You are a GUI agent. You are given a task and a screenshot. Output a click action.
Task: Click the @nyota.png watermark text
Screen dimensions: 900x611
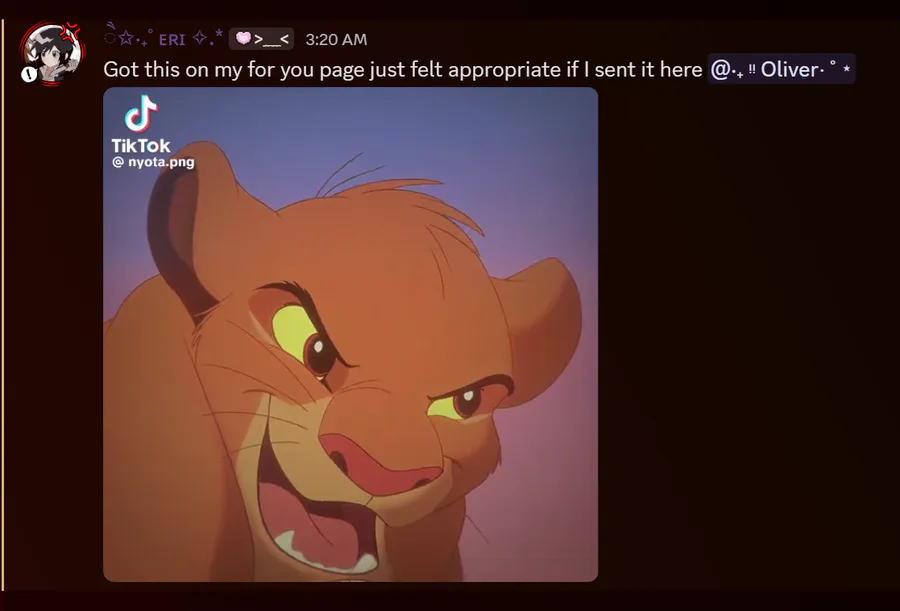pyautogui.click(x=153, y=162)
